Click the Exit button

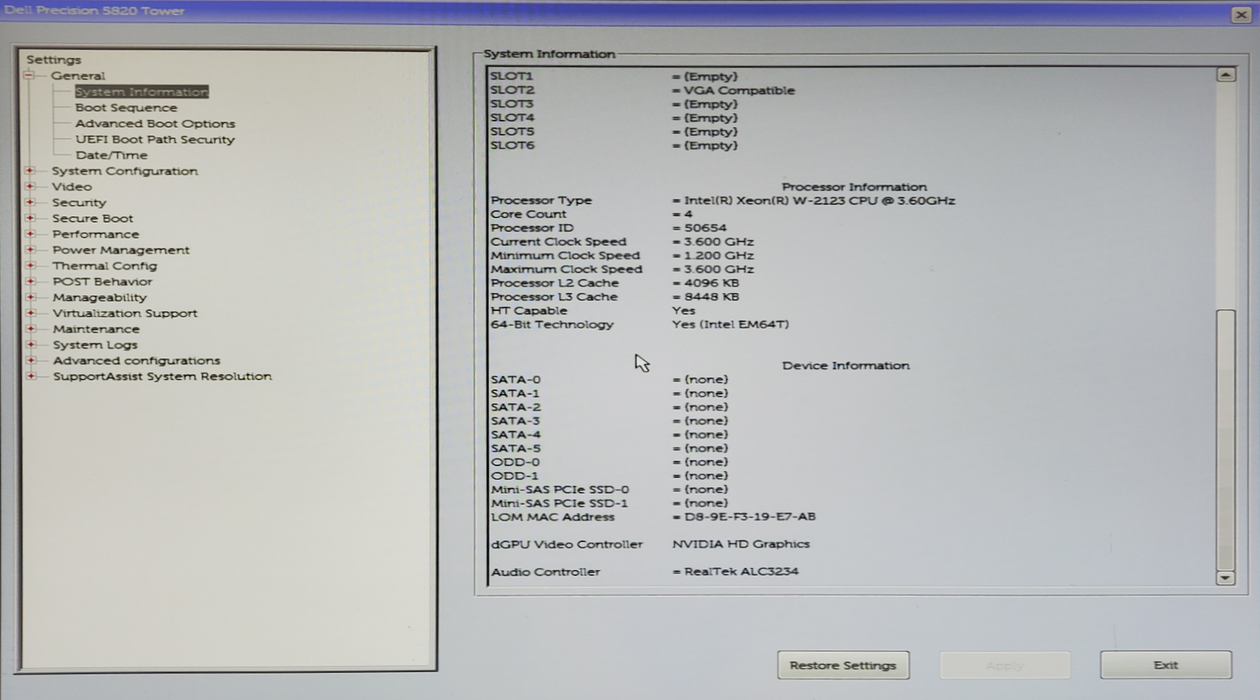click(x=1166, y=665)
